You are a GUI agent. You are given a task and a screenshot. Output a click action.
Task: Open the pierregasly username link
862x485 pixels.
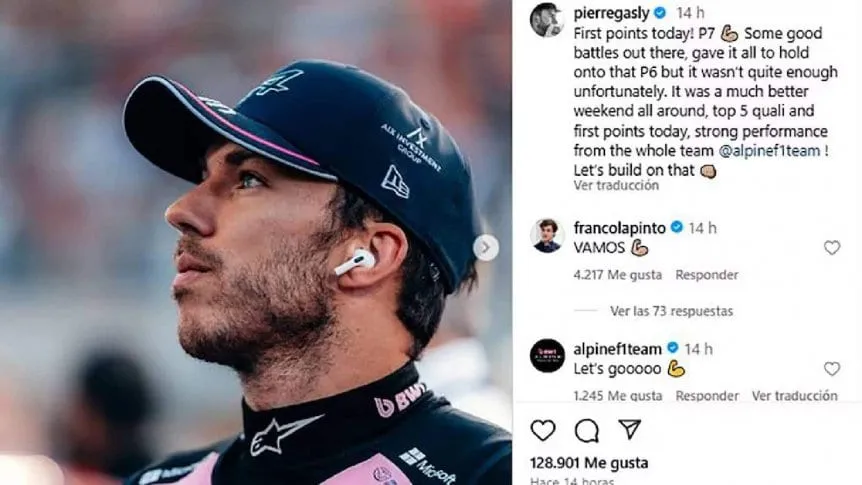609,13
